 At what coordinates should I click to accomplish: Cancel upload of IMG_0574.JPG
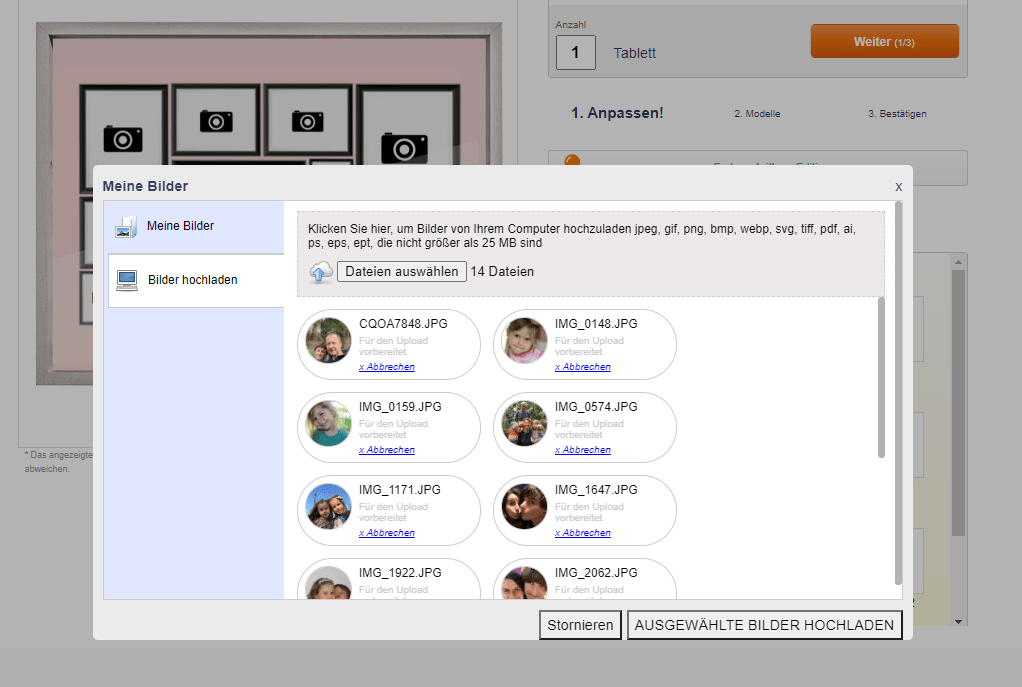tap(583, 450)
